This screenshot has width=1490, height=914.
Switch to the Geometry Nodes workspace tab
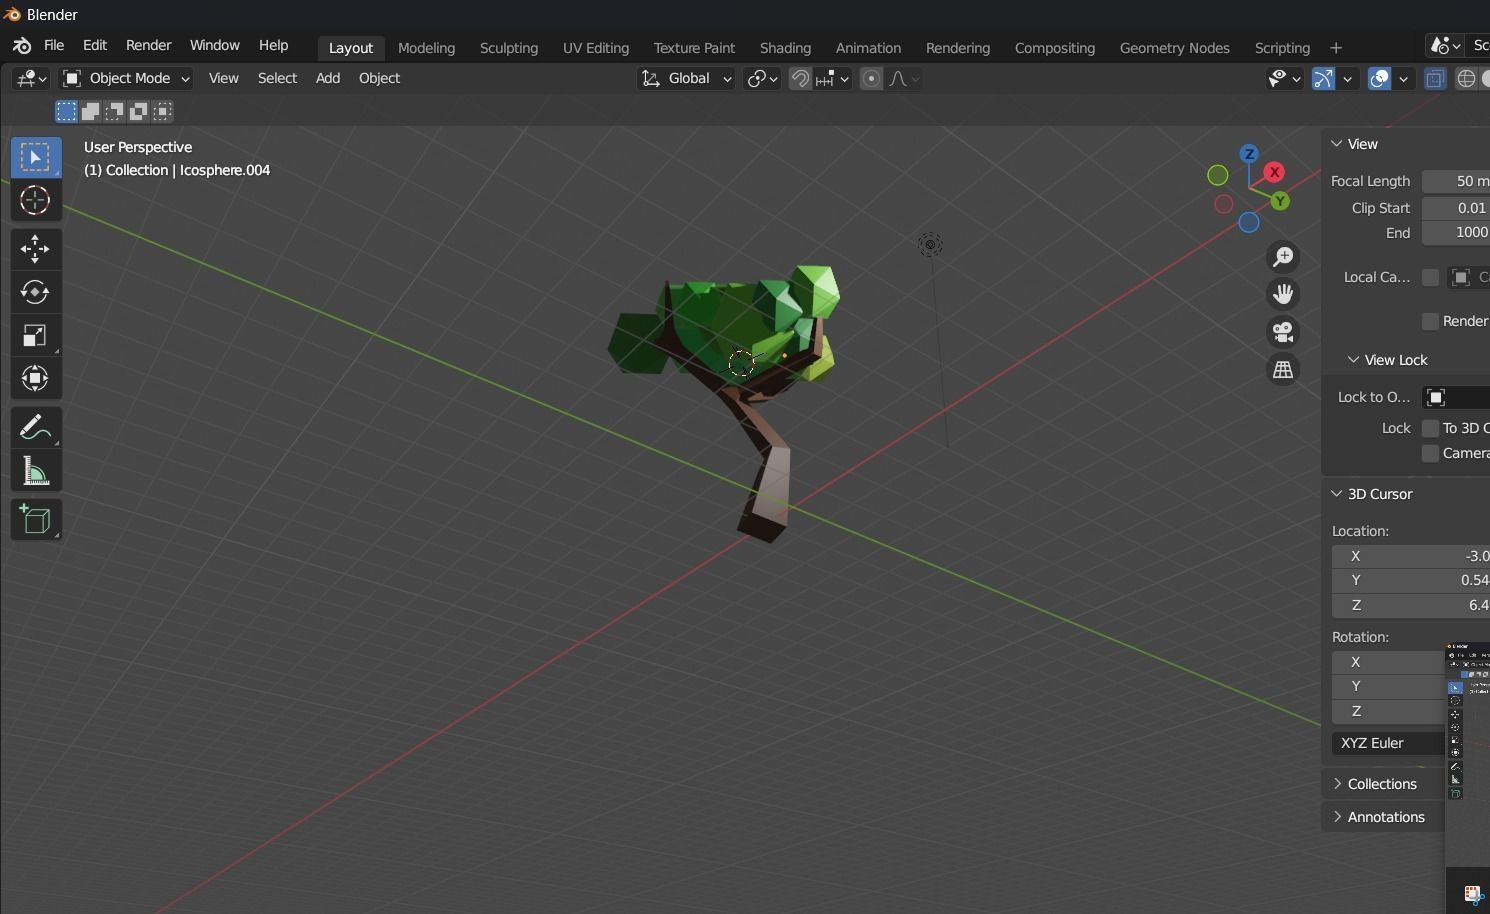(1175, 48)
